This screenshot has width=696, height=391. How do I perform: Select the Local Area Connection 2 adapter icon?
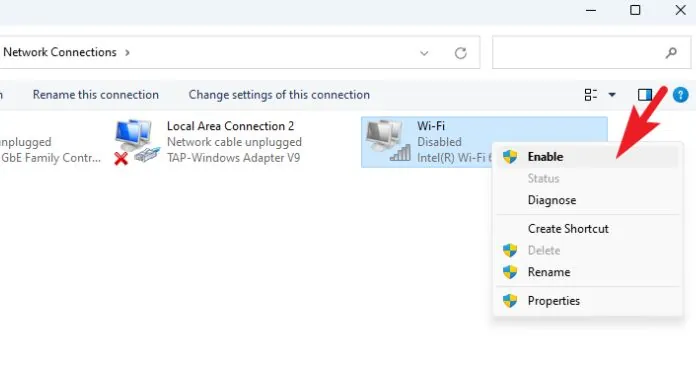136,142
